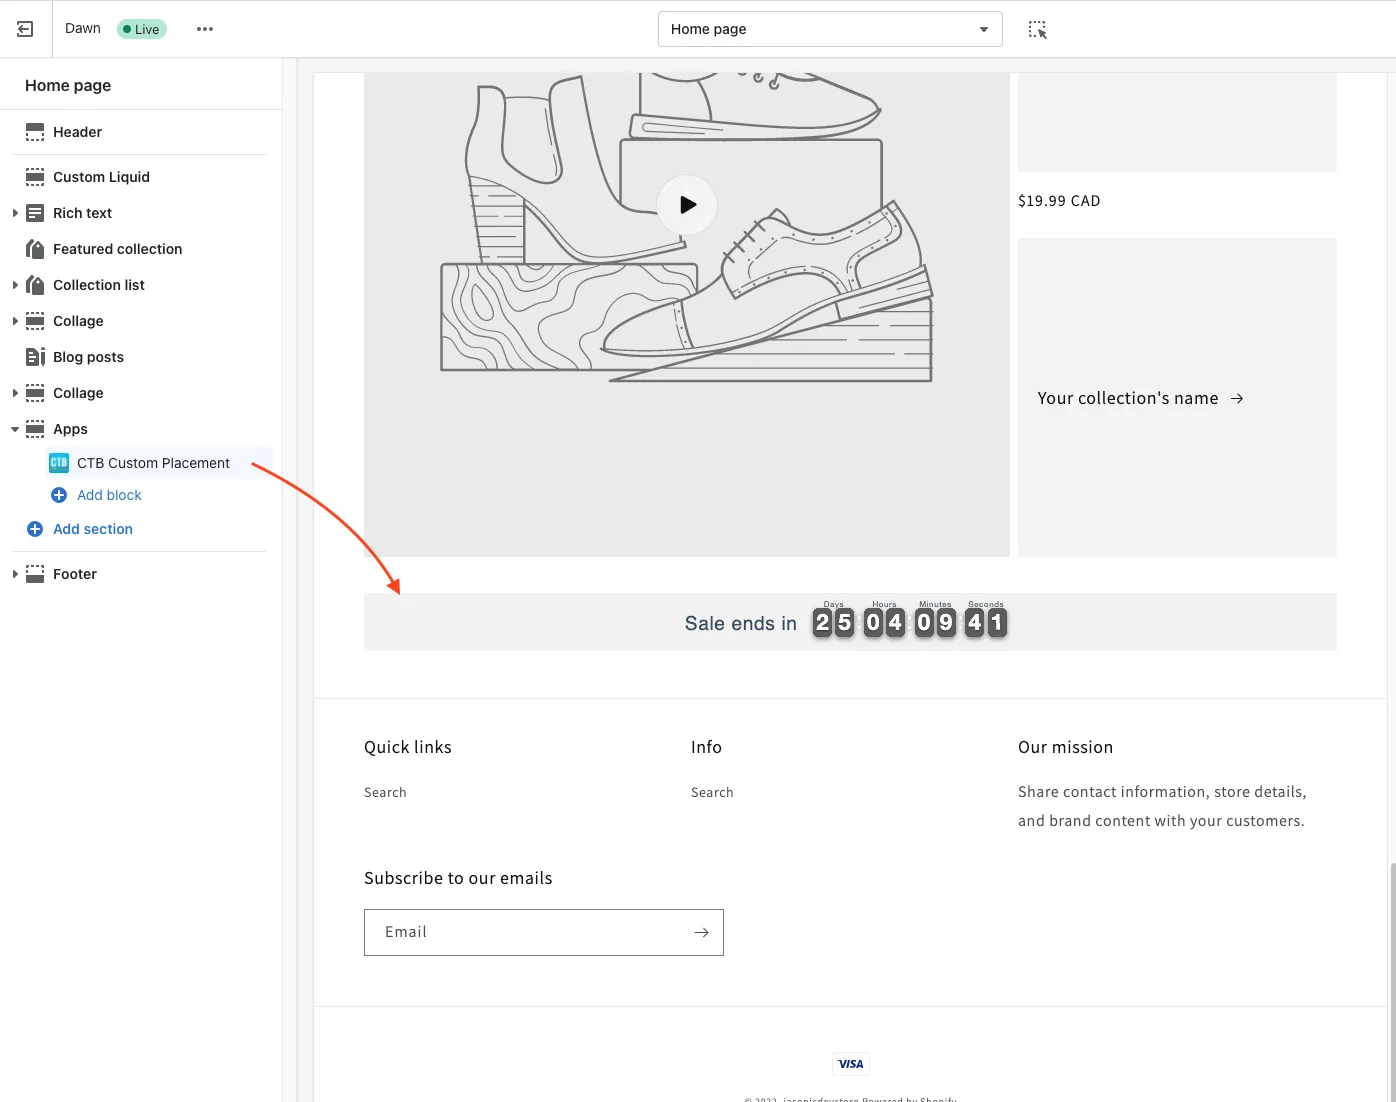1396x1102 pixels.
Task: Click the Featured collection icon
Action: 35,249
